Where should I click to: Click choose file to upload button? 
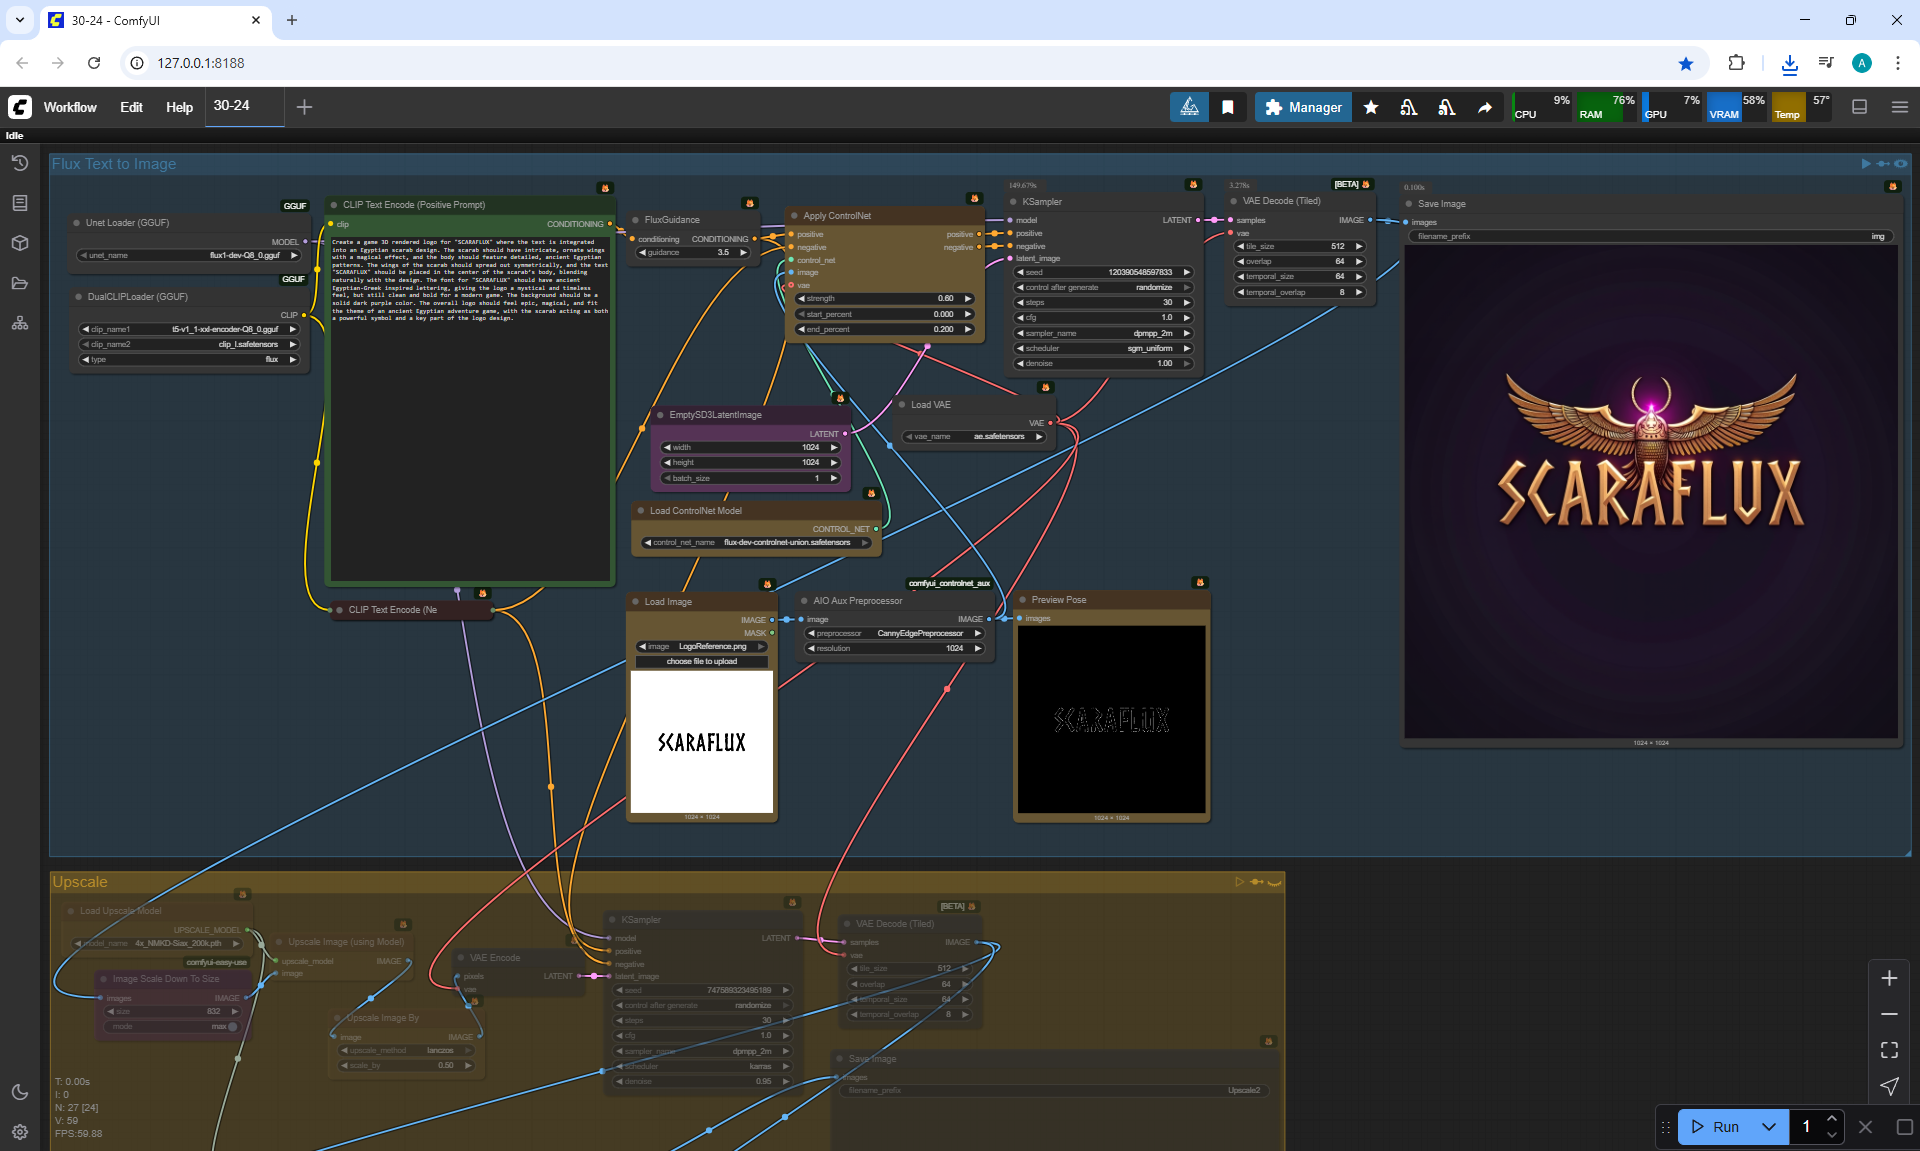tap(701, 661)
